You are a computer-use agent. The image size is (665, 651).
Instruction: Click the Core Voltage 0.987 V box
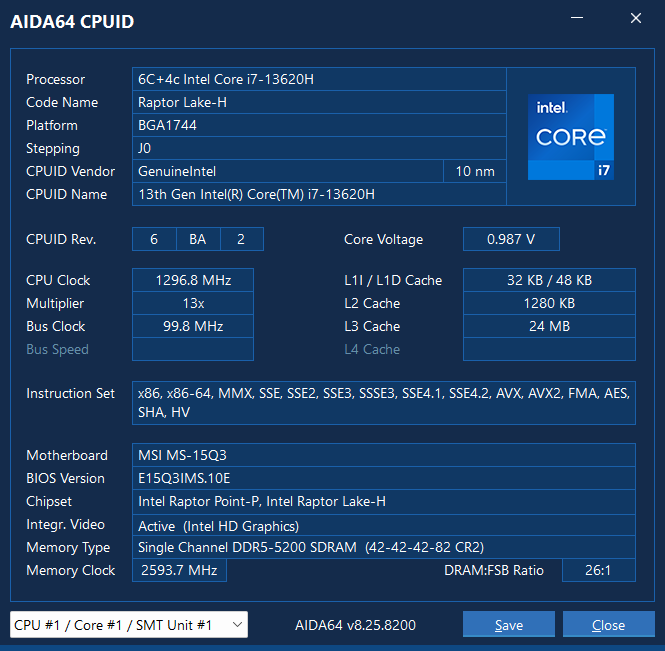pos(510,239)
